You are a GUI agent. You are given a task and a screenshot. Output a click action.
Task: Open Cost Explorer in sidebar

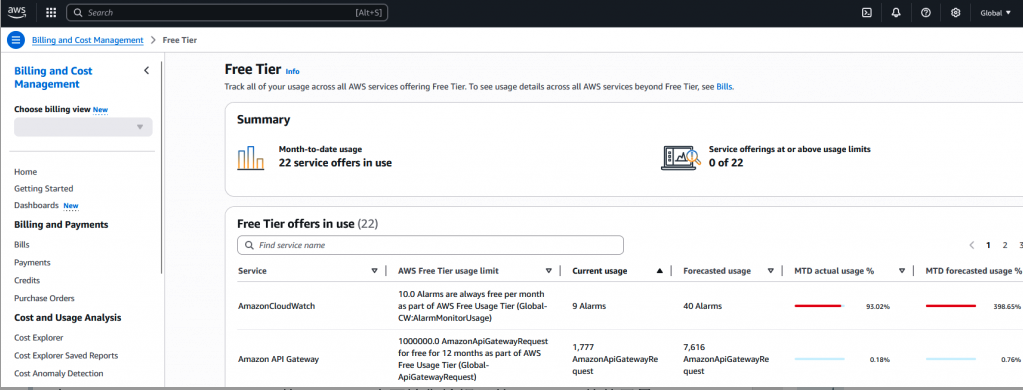(38, 338)
